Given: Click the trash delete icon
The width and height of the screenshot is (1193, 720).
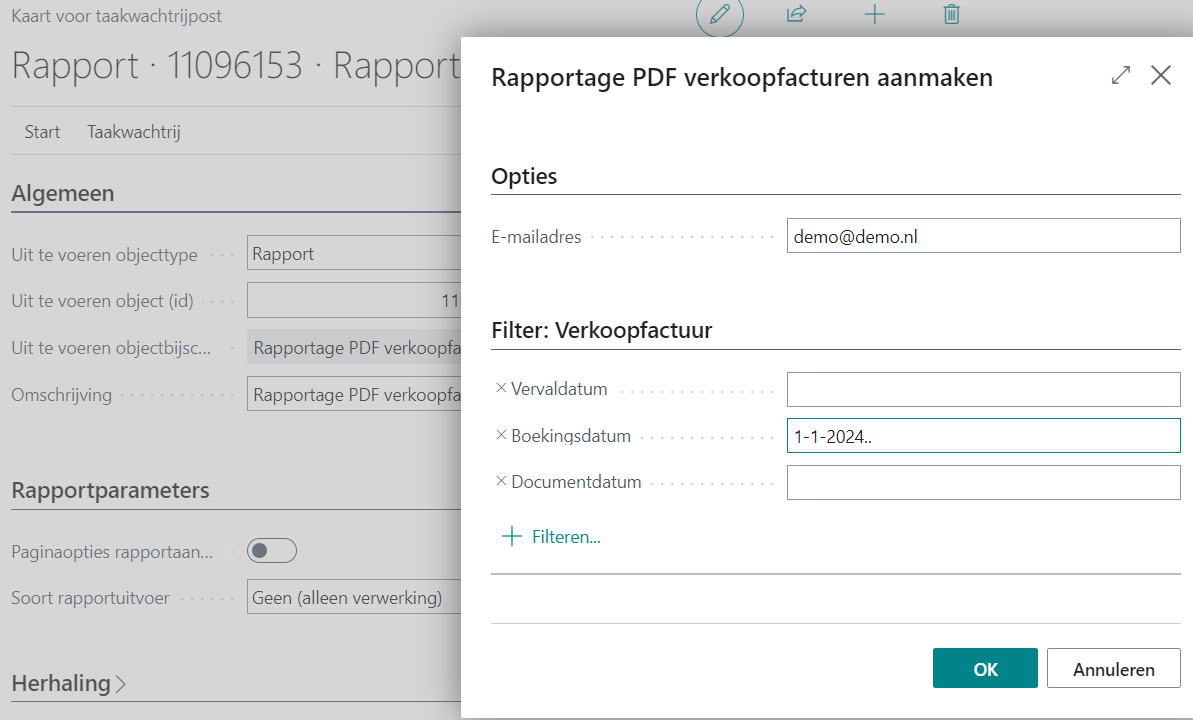Looking at the screenshot, I should click(x=952, y=14).
